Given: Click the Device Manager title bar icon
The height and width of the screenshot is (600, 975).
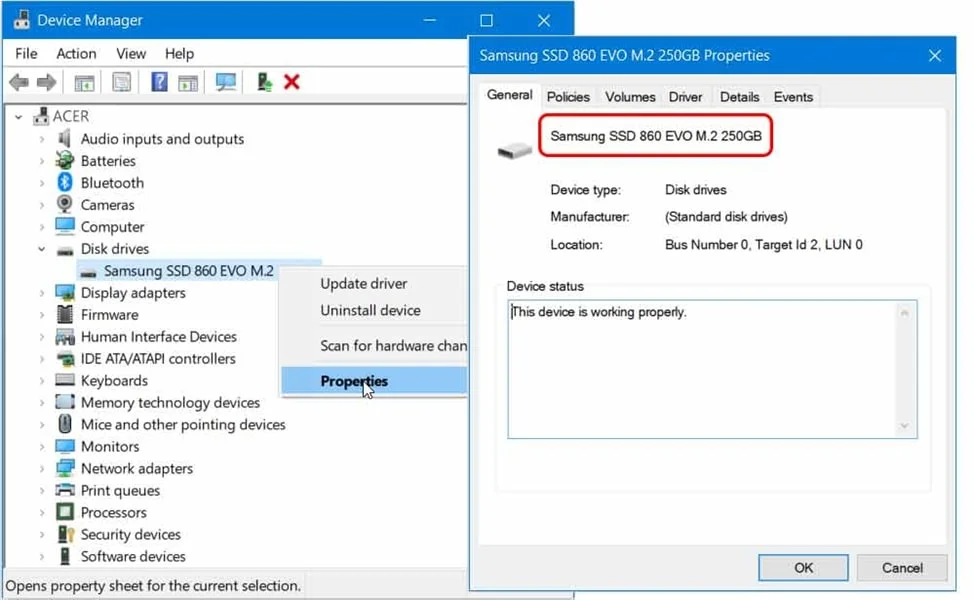Looking at the screenshot, I should click(22, 20).
